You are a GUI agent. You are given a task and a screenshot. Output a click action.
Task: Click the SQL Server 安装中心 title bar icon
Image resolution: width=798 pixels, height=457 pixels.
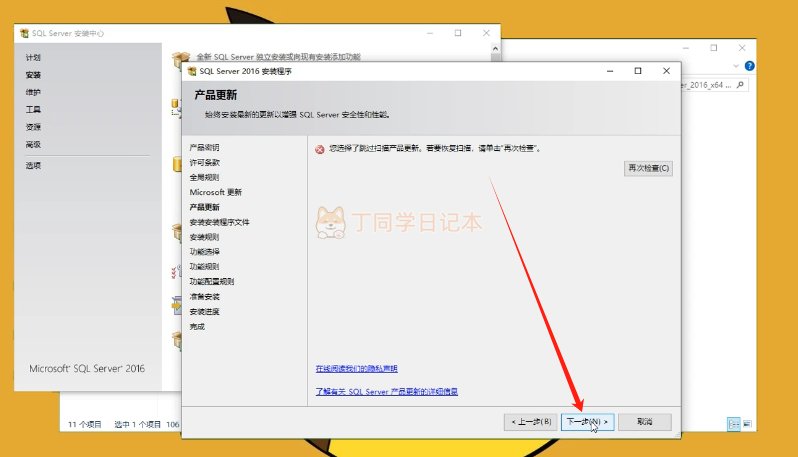24,34
